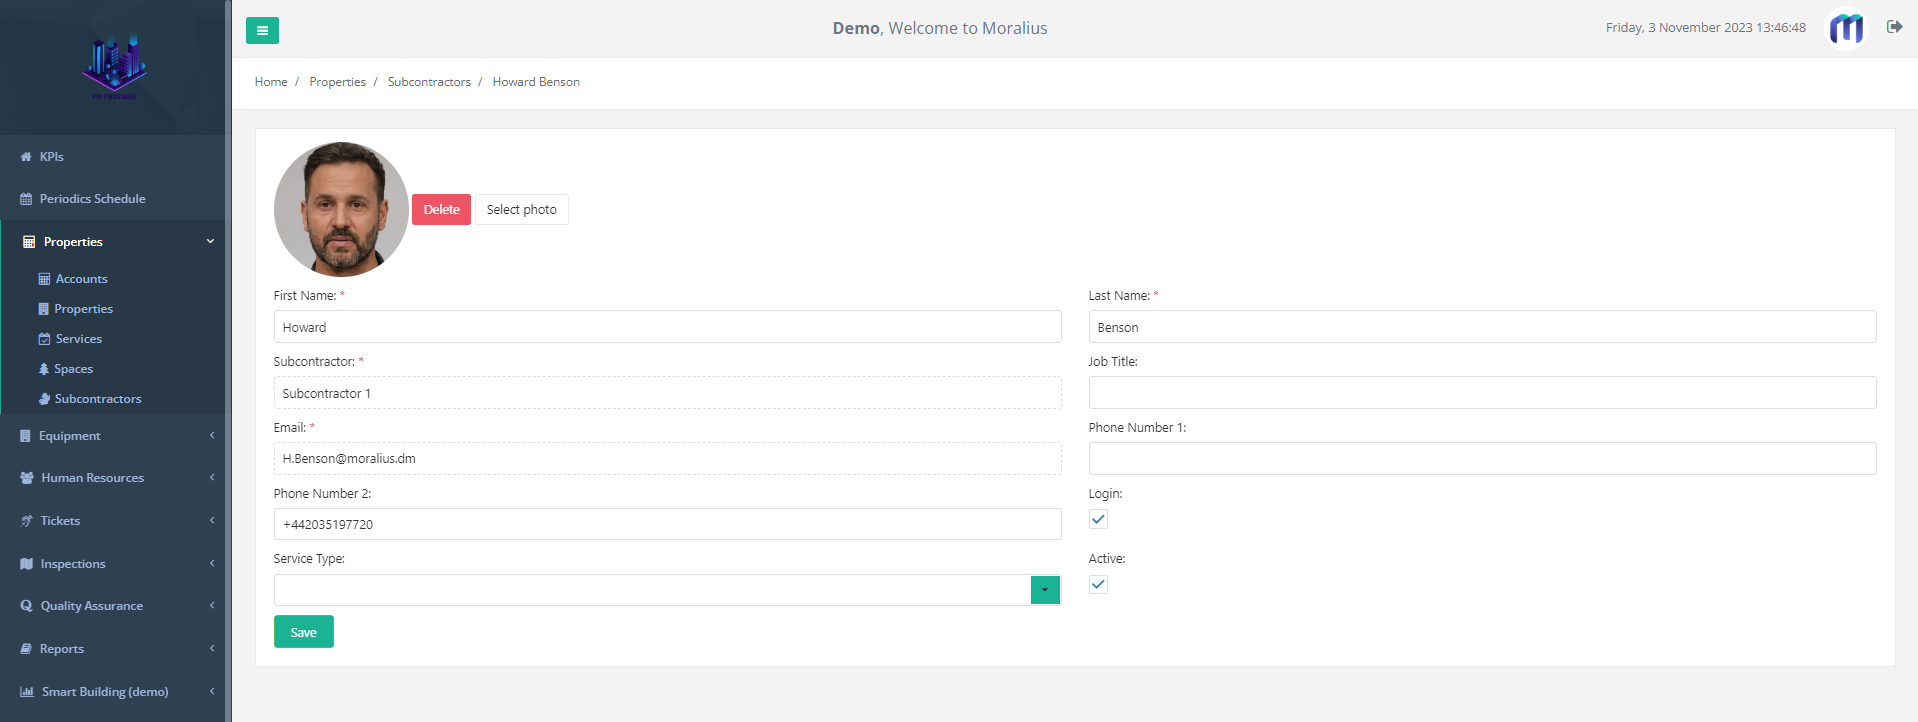
Task: Click the Tickets menu icon
Action: click(x=26, y=521)
